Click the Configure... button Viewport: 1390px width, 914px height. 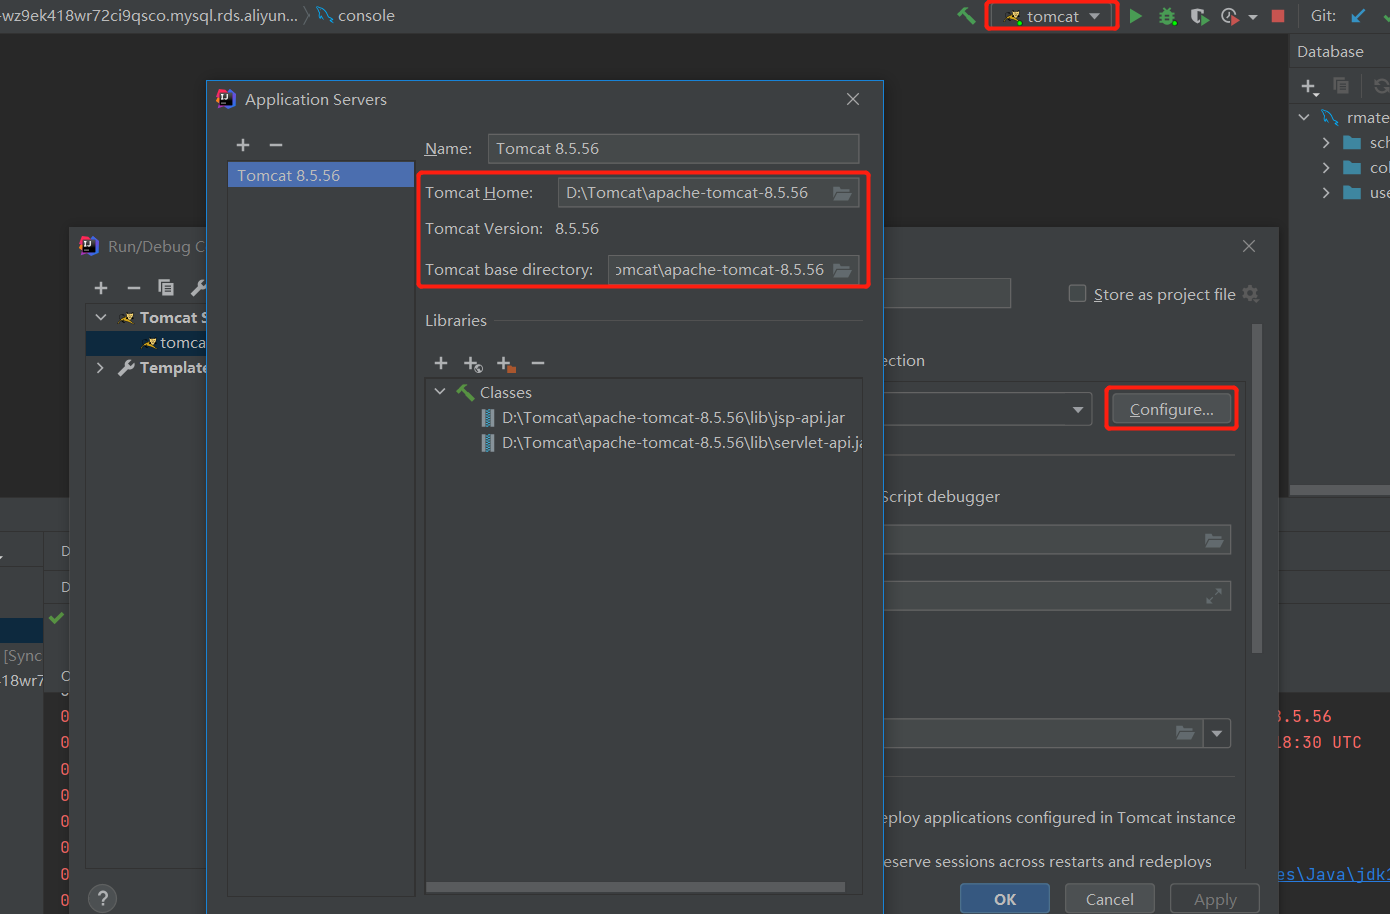[x=1171, y=409]
